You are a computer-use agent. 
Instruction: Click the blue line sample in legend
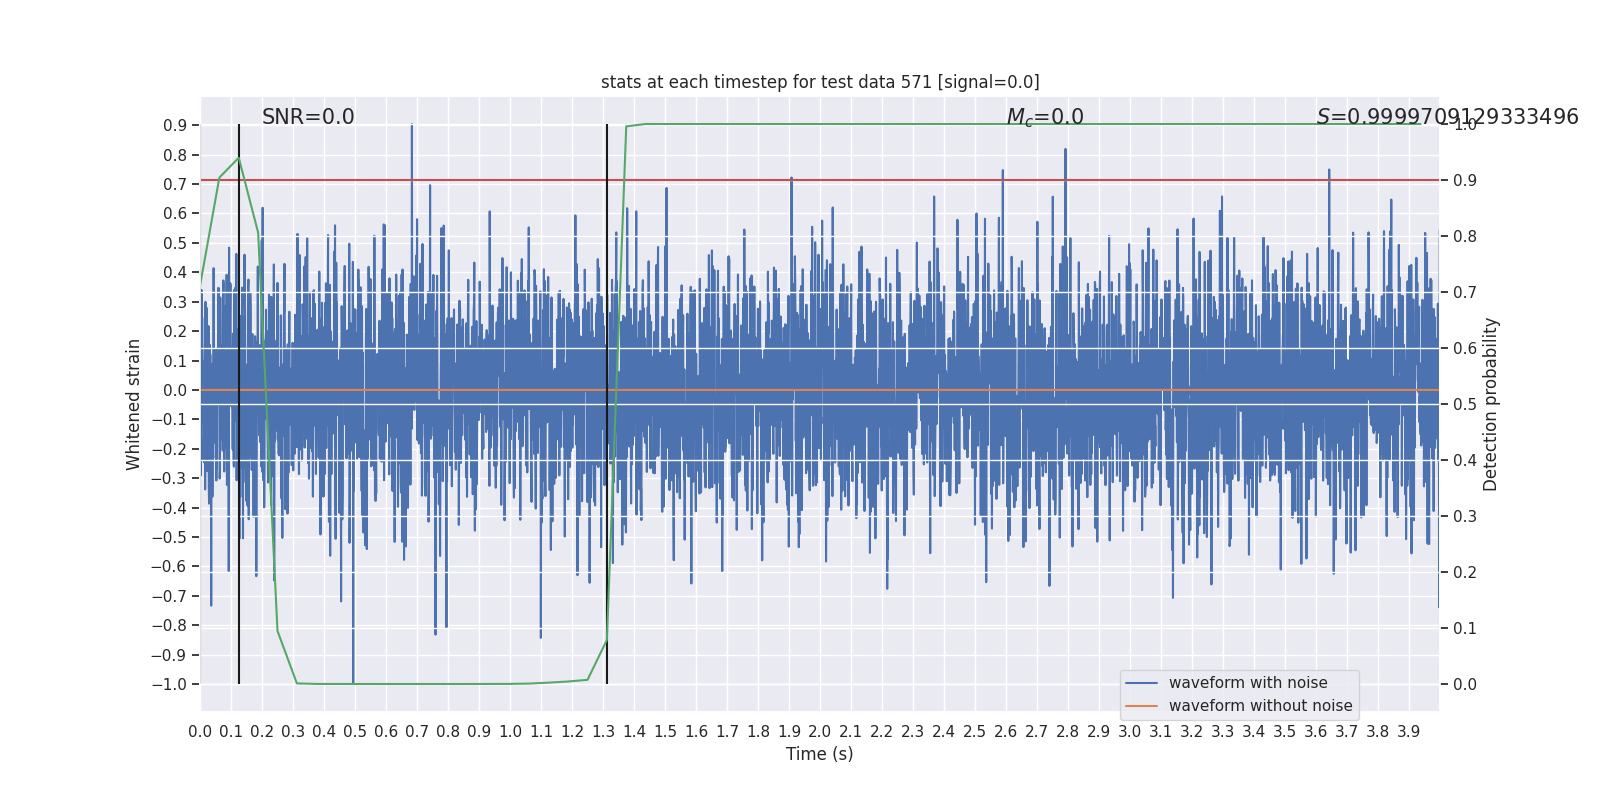1142,683
